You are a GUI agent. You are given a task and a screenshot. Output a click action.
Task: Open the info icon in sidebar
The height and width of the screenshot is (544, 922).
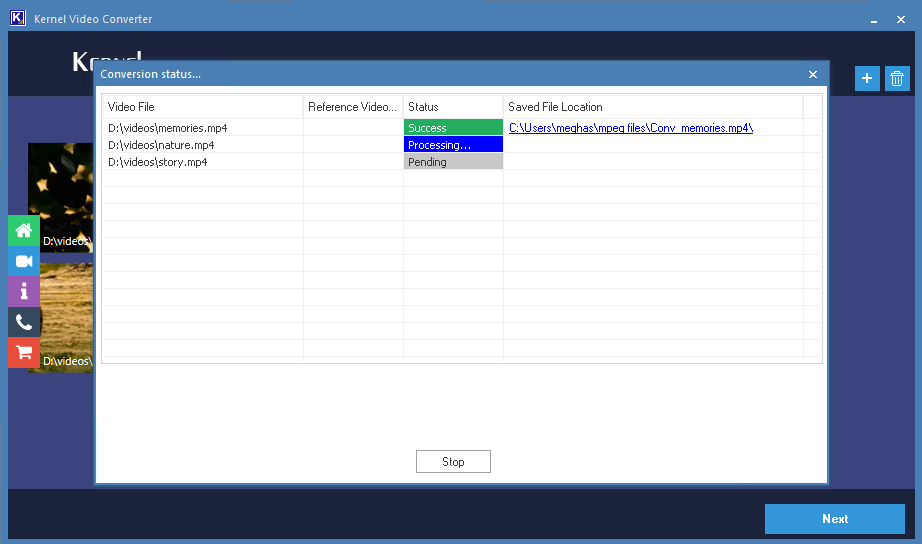coord(24,292)
